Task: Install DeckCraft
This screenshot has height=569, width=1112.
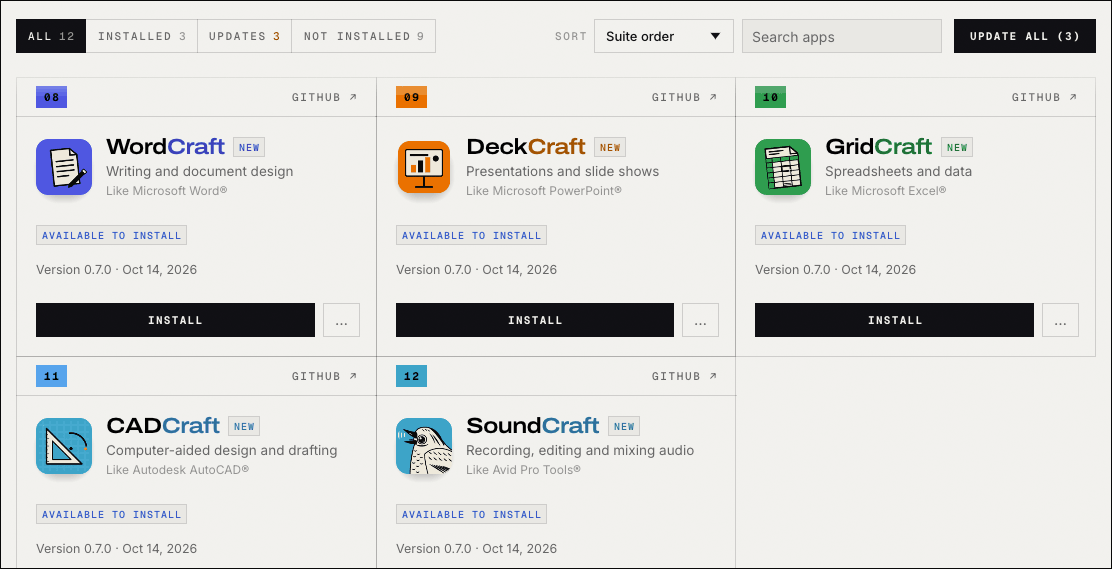Action: pyautogui.click(x=535, y=320)
